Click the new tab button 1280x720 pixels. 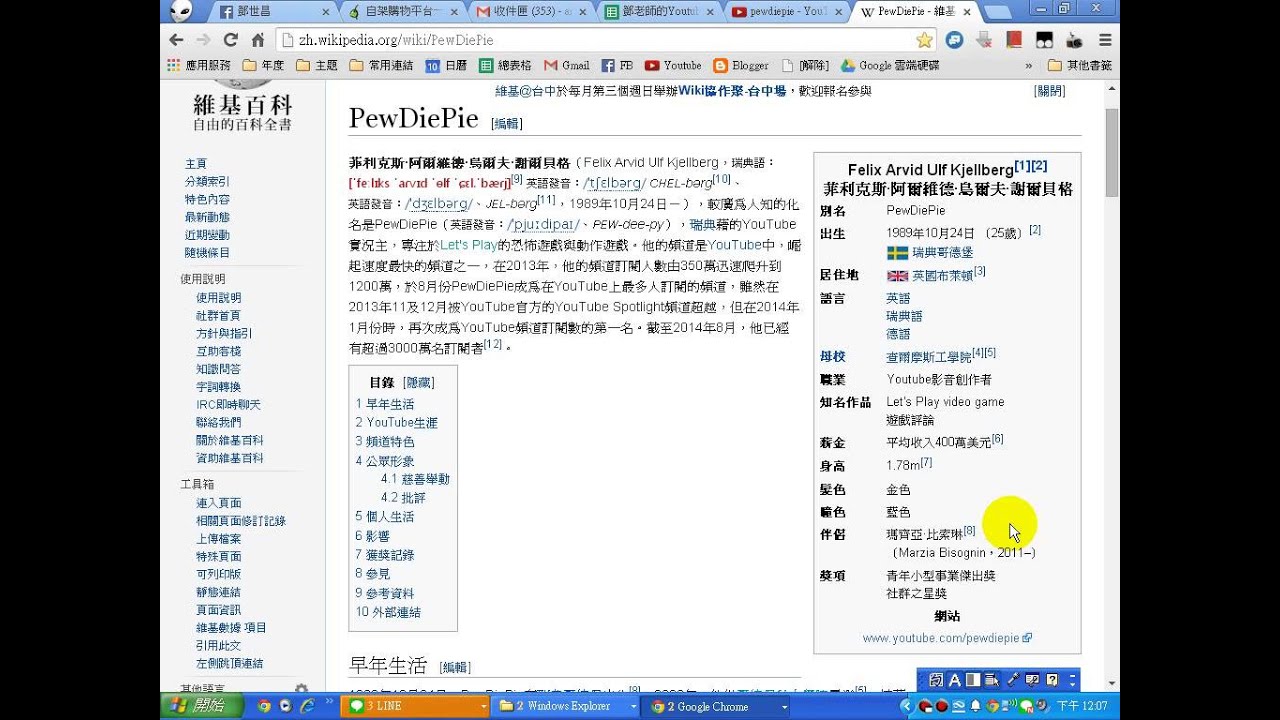pos(997,13)
